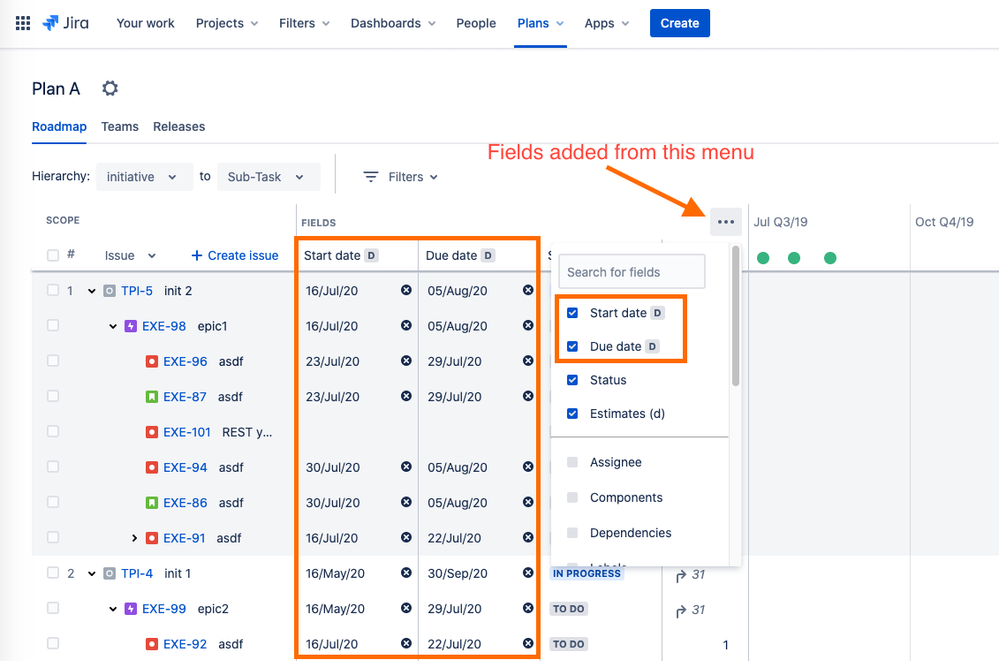Viewport: 999px width, 661px height.
Task: Click the EXE-96 bug type icon
Action: pyautogui.click(x=152, y=361)
